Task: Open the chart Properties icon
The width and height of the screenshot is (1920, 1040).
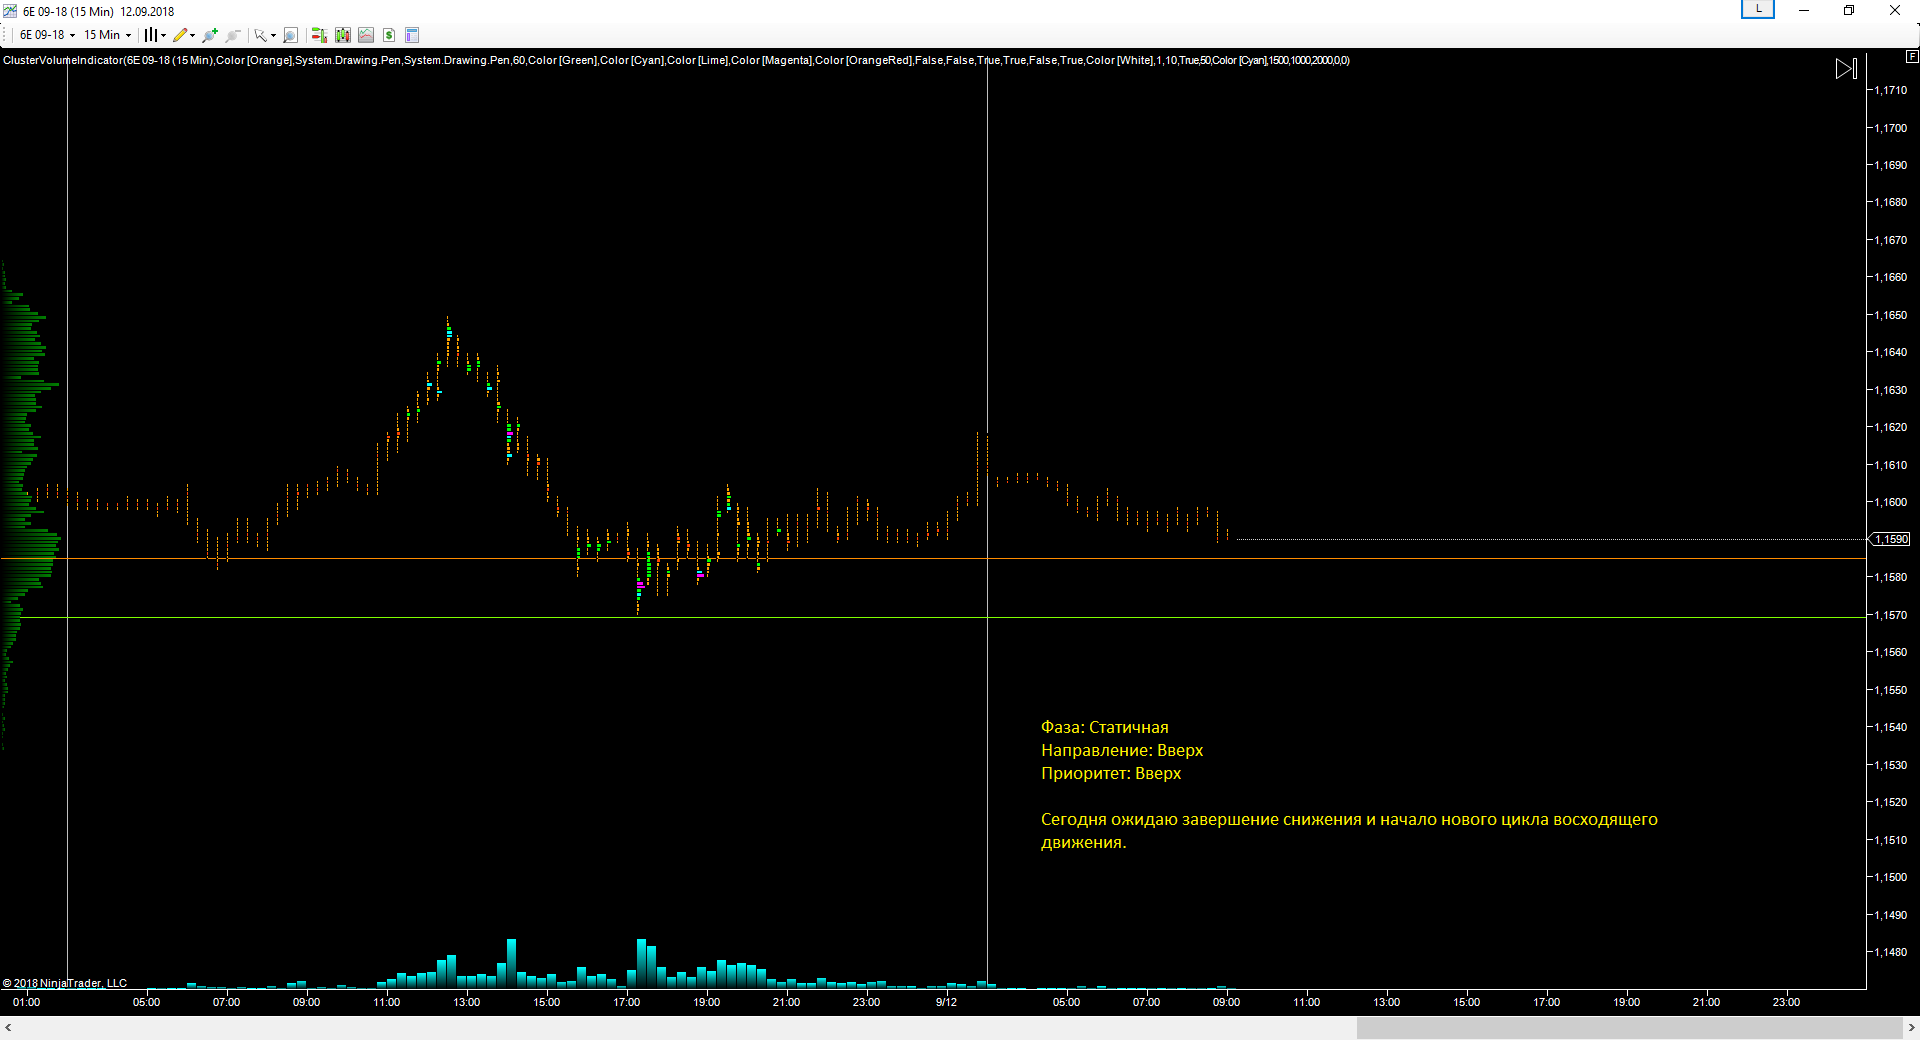Action: tap(412, 35)
